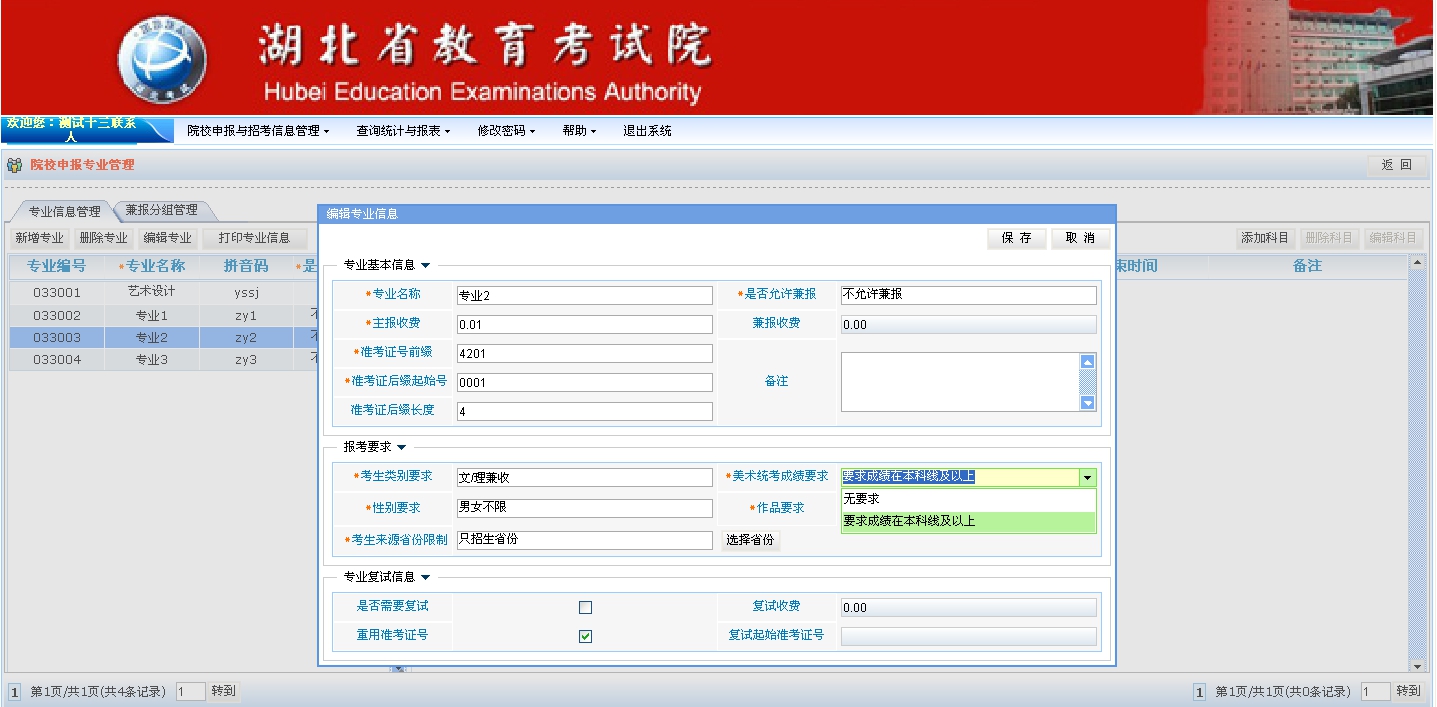Click the grid scrollbar up arrow at right
Screen dimensions: 1437x707
click(x=1416, y=263)
